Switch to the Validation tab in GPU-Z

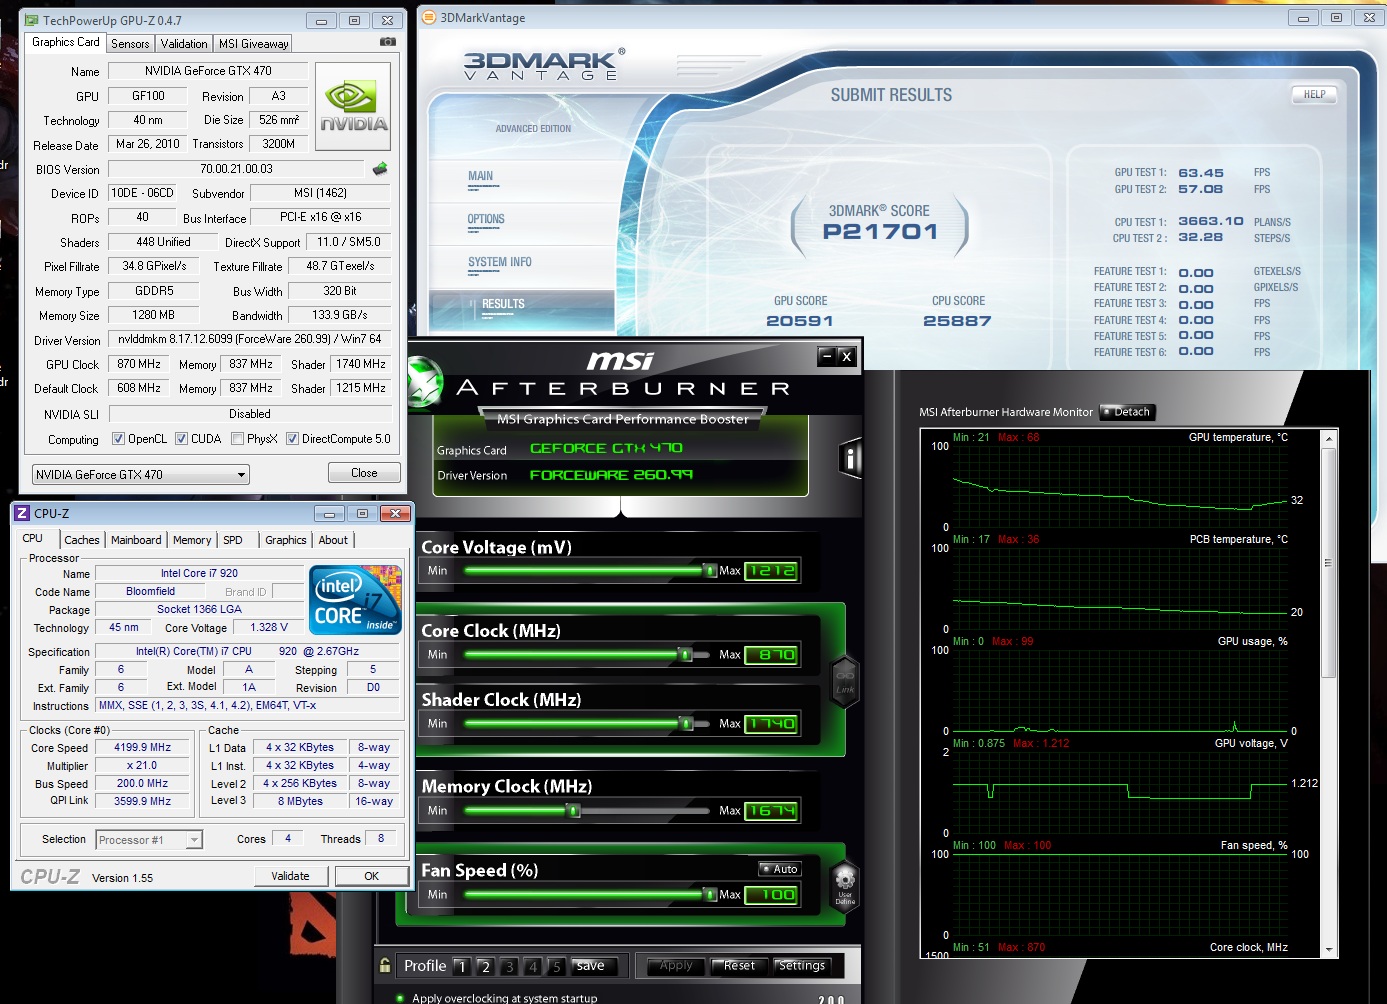(x=184, y=43)
